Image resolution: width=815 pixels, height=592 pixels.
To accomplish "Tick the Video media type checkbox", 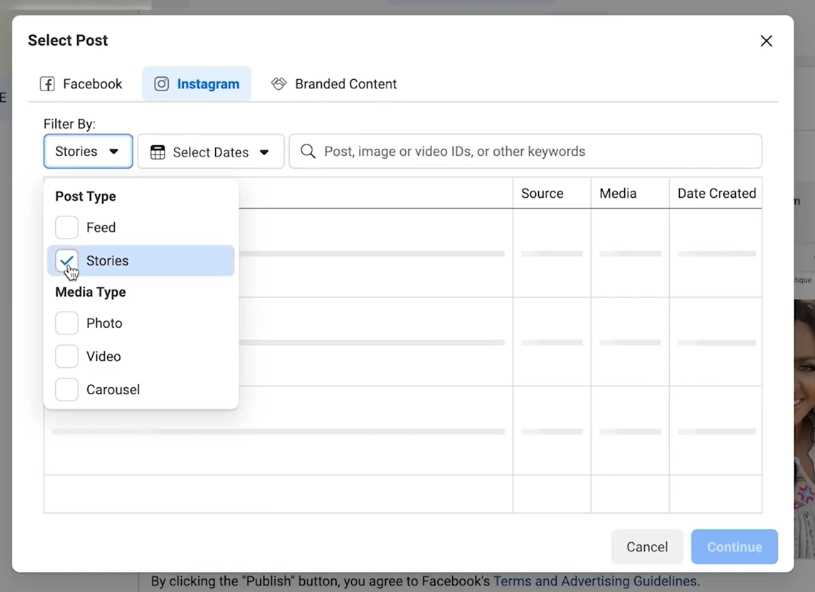I will pos(67,357).
